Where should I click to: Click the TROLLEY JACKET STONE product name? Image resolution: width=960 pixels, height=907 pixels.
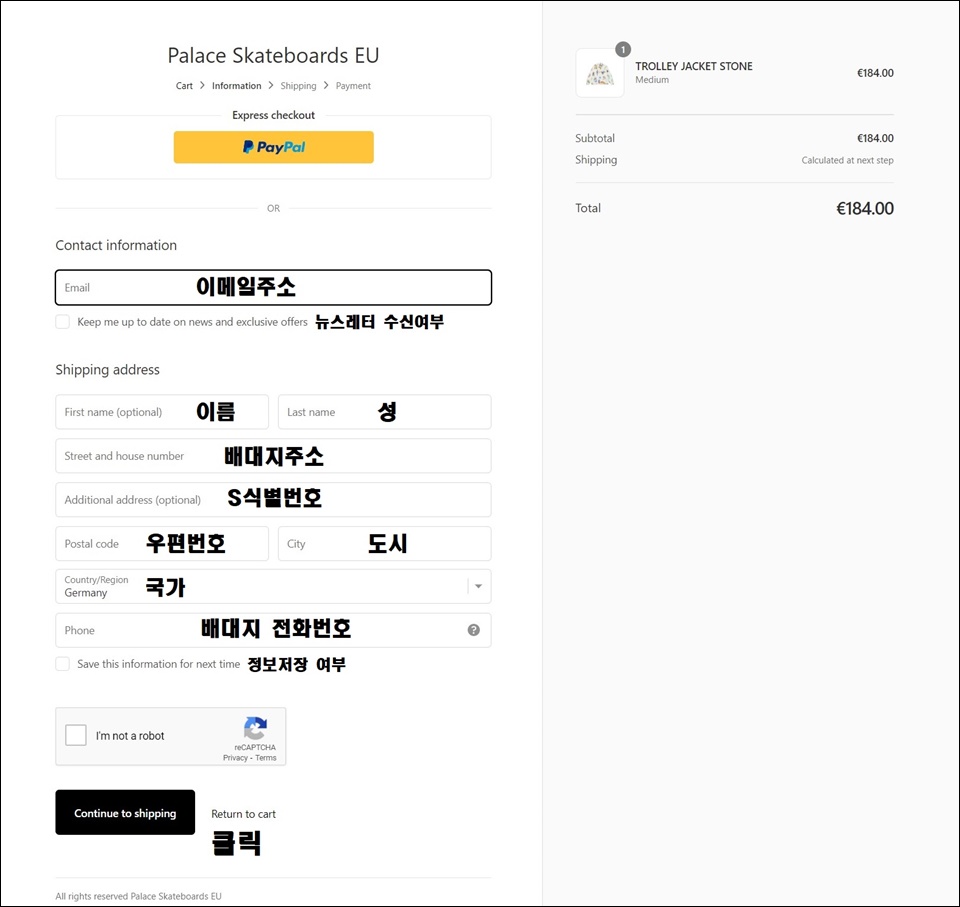[694, 66]
